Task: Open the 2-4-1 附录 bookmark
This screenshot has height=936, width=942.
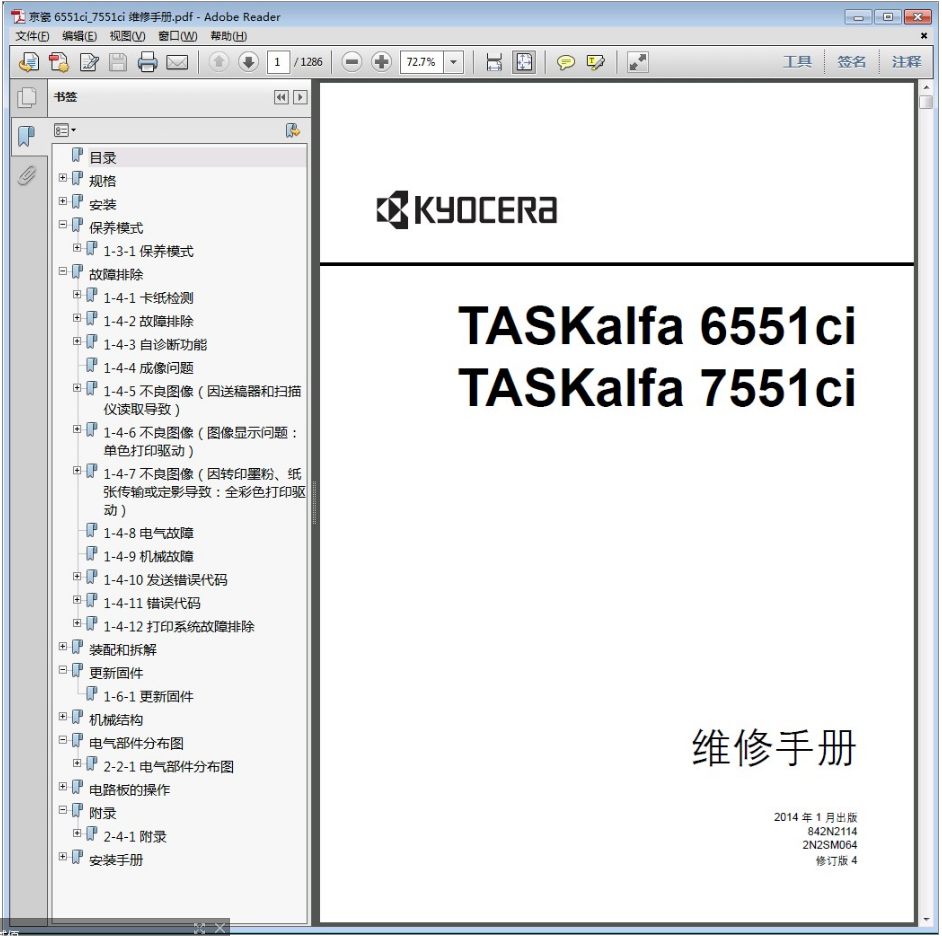Action: click(135, 836)
